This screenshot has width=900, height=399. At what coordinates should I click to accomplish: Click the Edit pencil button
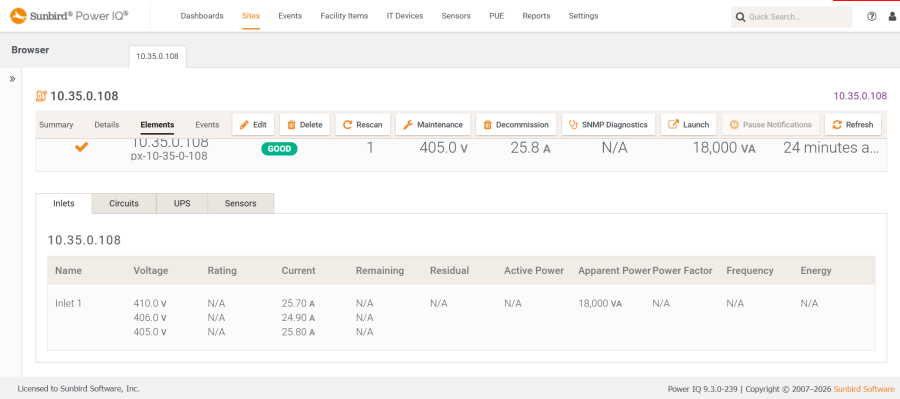pyautogui.click(x=253, y=125)
